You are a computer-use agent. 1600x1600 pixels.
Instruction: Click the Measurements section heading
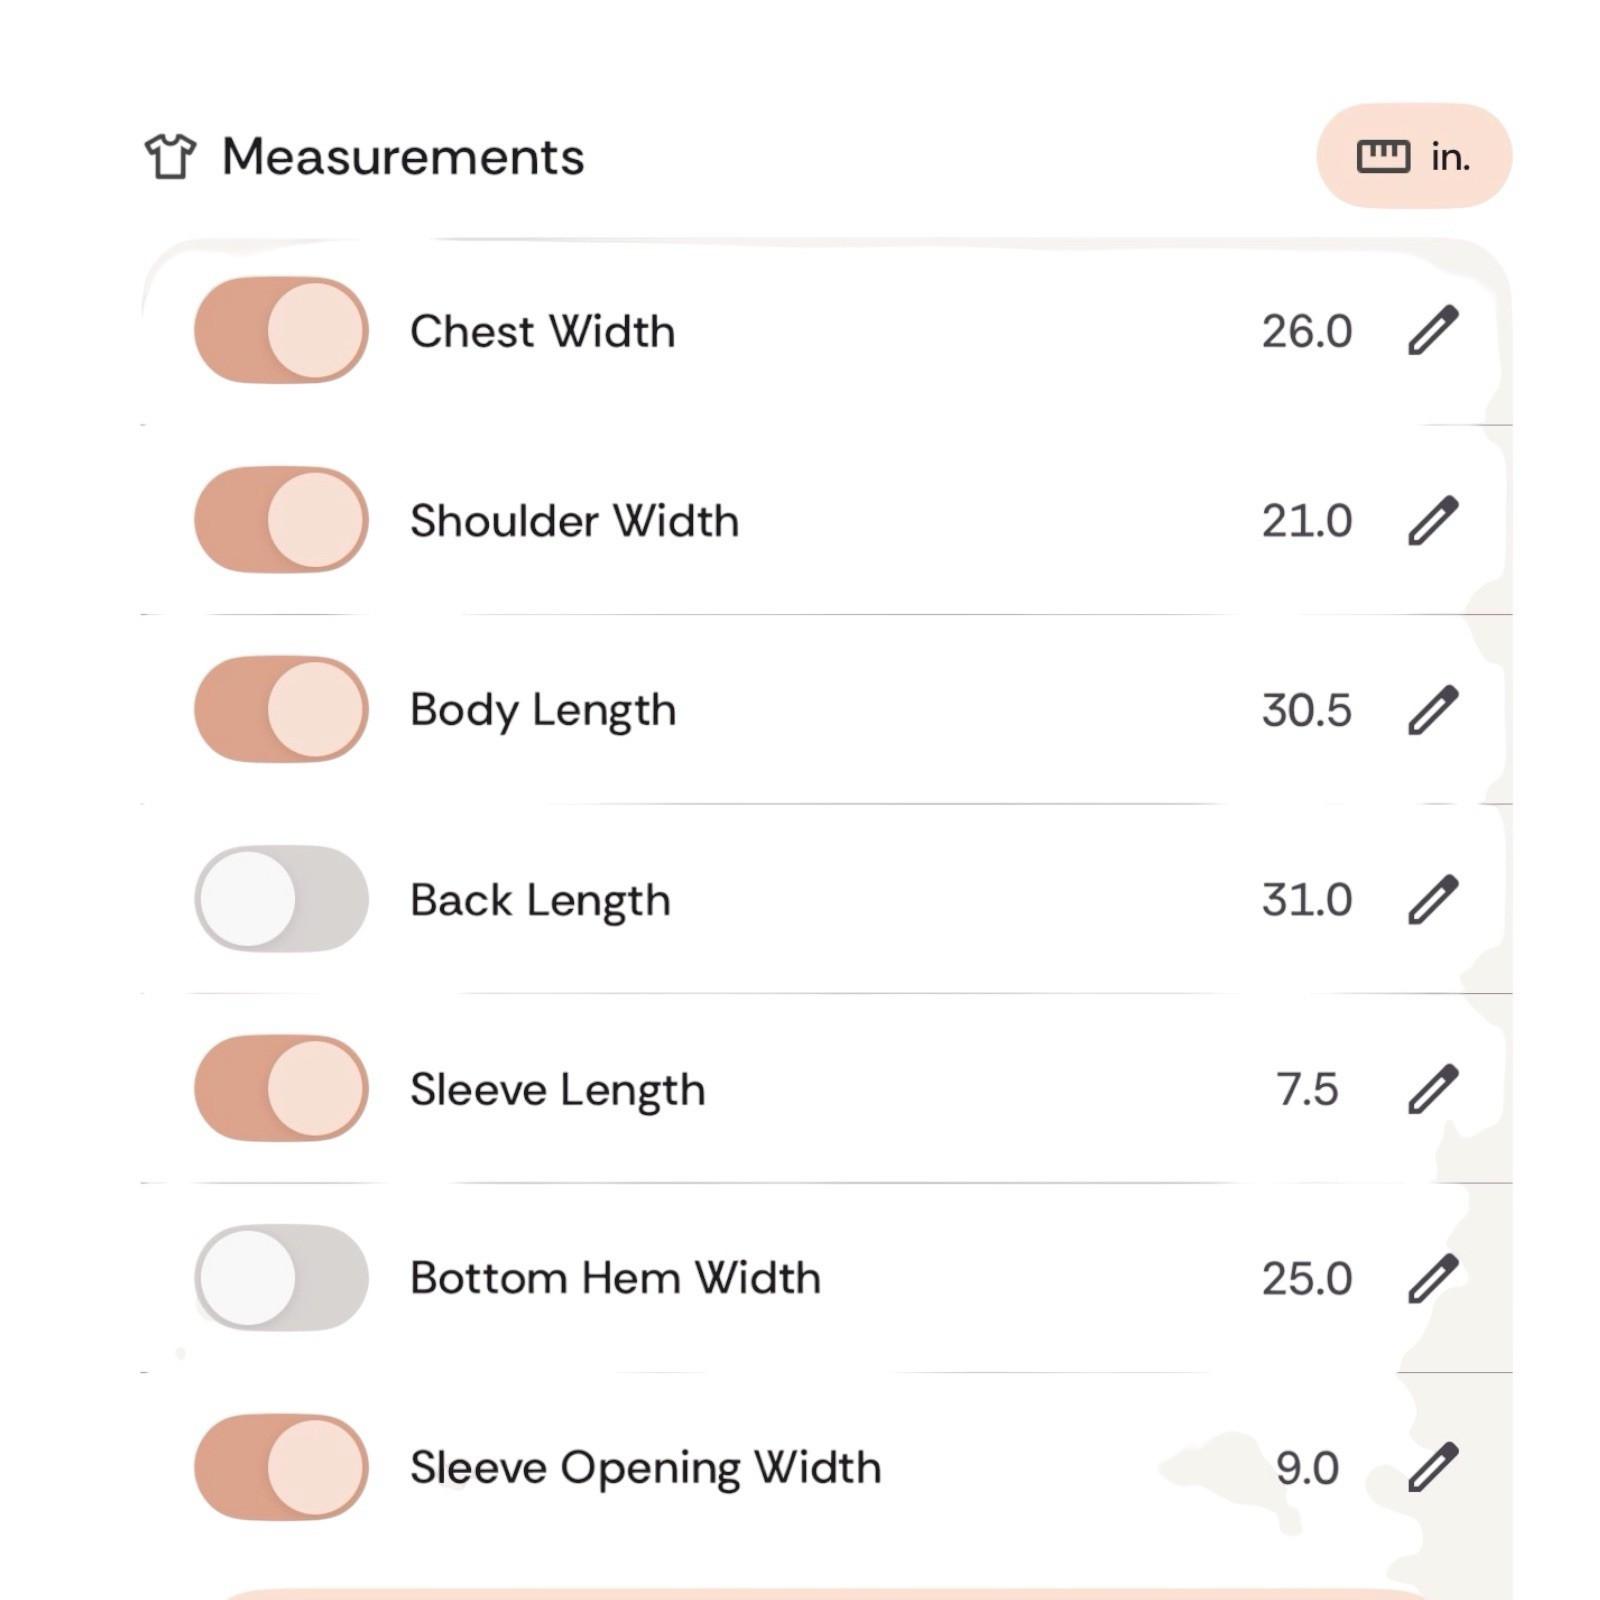pos(403,157)
